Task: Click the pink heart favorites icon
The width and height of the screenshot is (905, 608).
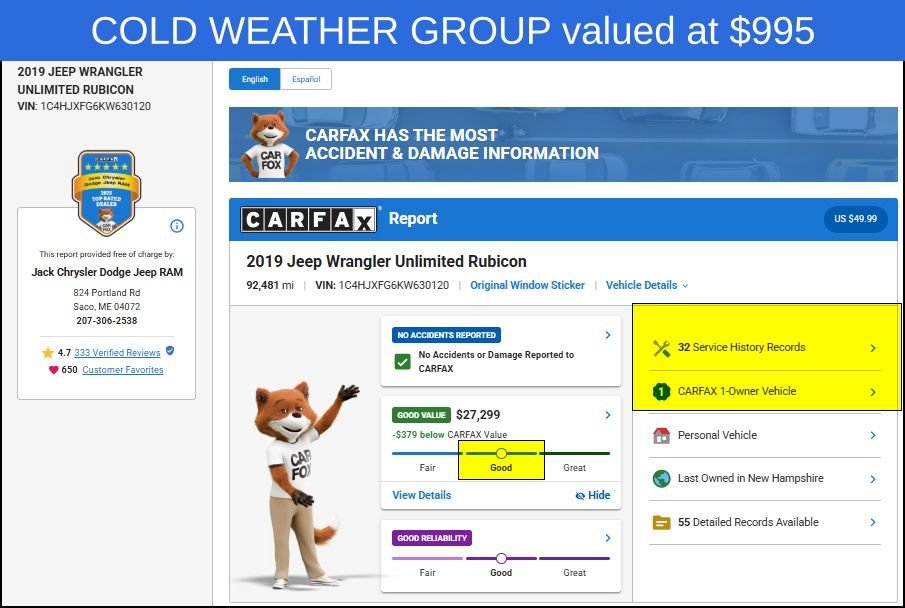Action: [53, 370]
